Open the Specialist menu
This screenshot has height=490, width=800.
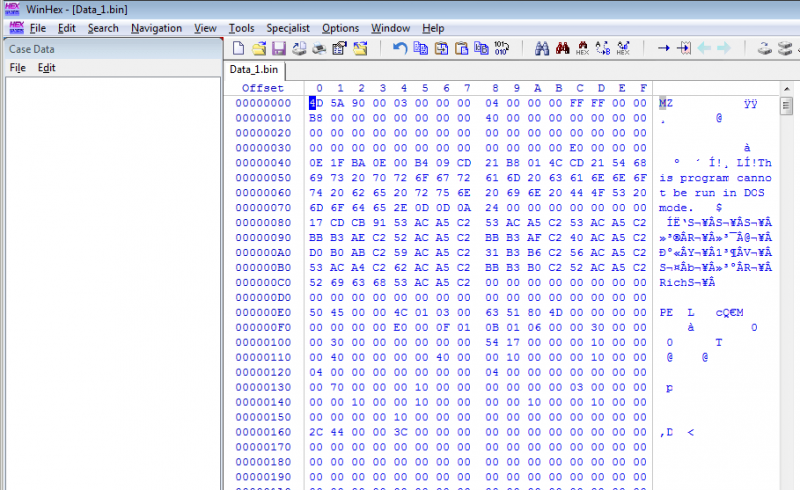click(x=288, y=28)
